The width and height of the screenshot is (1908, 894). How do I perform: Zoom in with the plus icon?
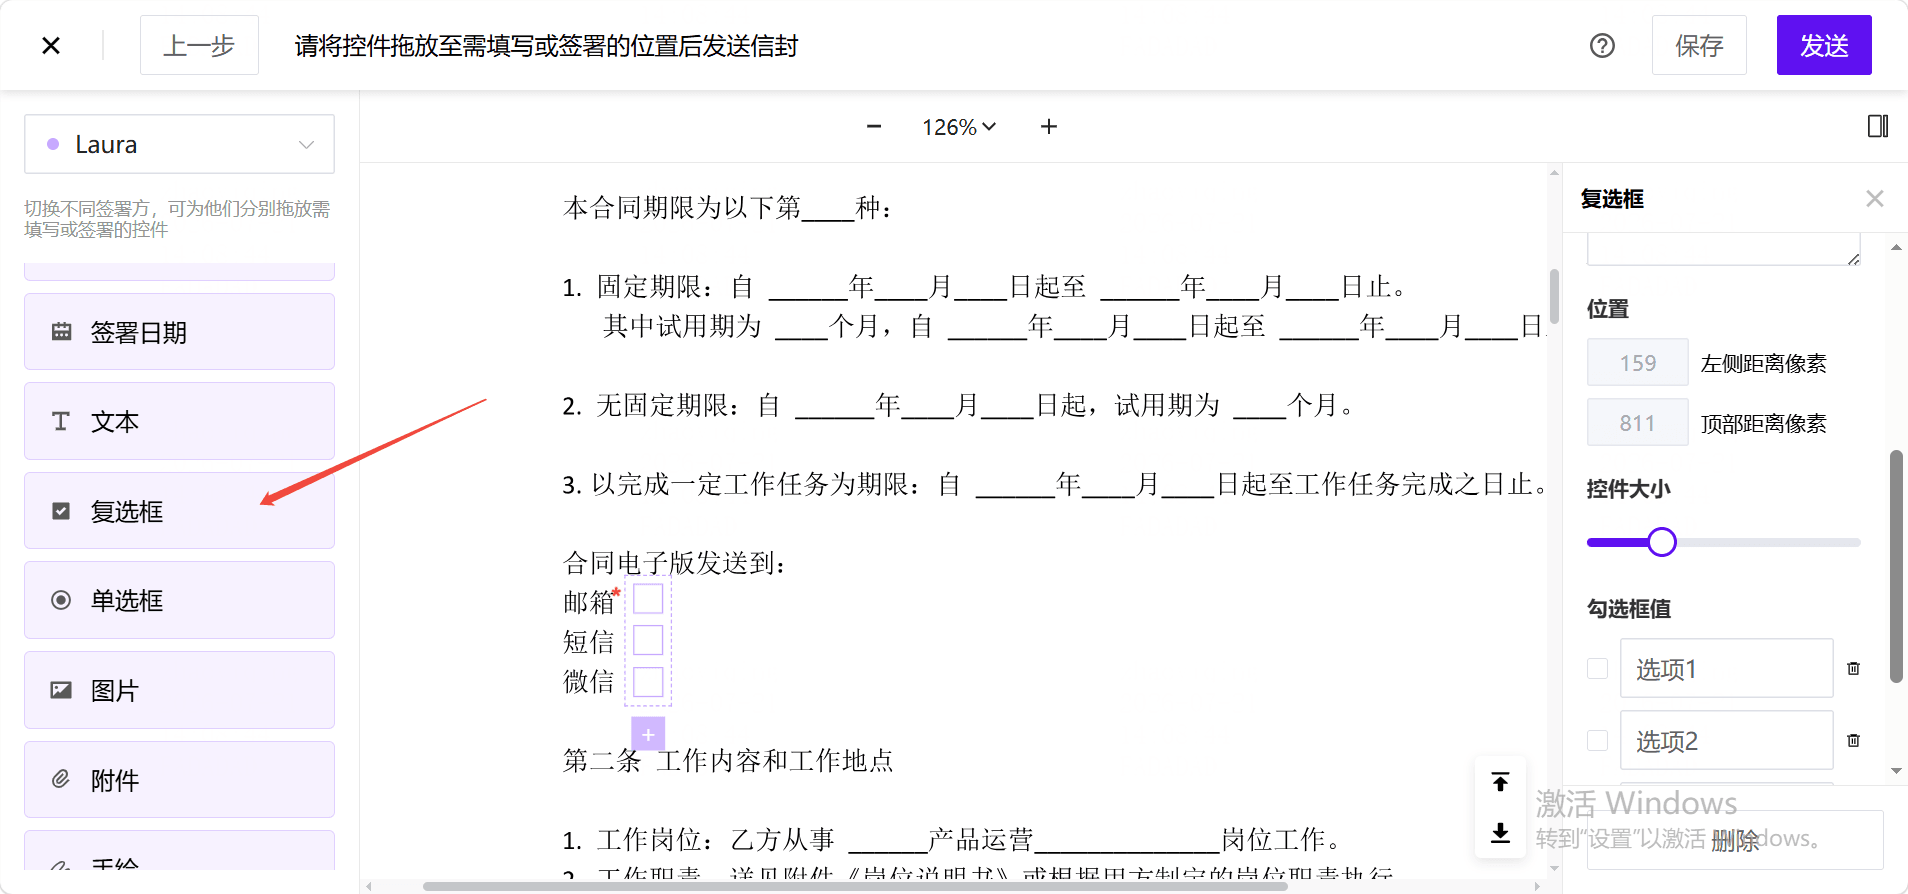point(1049,126)
